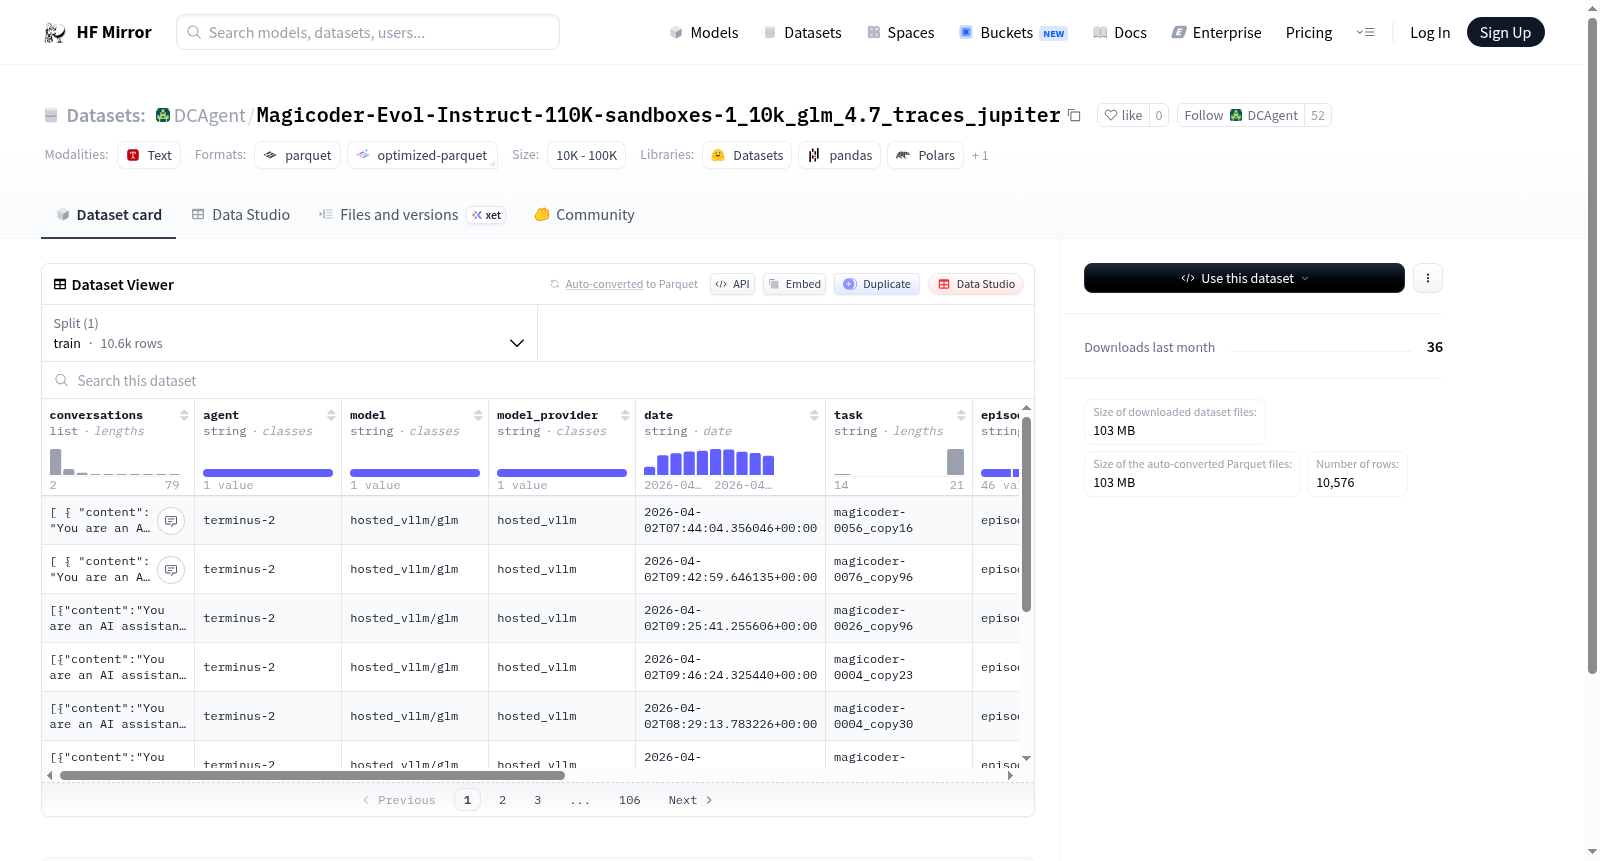The width and height of the screenshot is (1600, 861).
Task: Click the Sign Up button
Action: click(x=1505, y=33)
